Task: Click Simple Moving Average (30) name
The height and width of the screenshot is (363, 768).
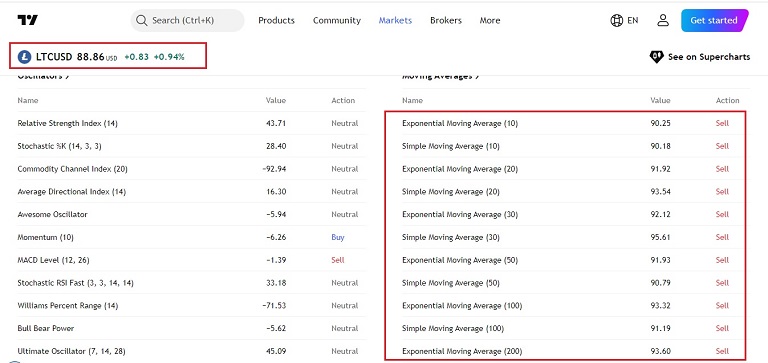Action: click(451, 237)
